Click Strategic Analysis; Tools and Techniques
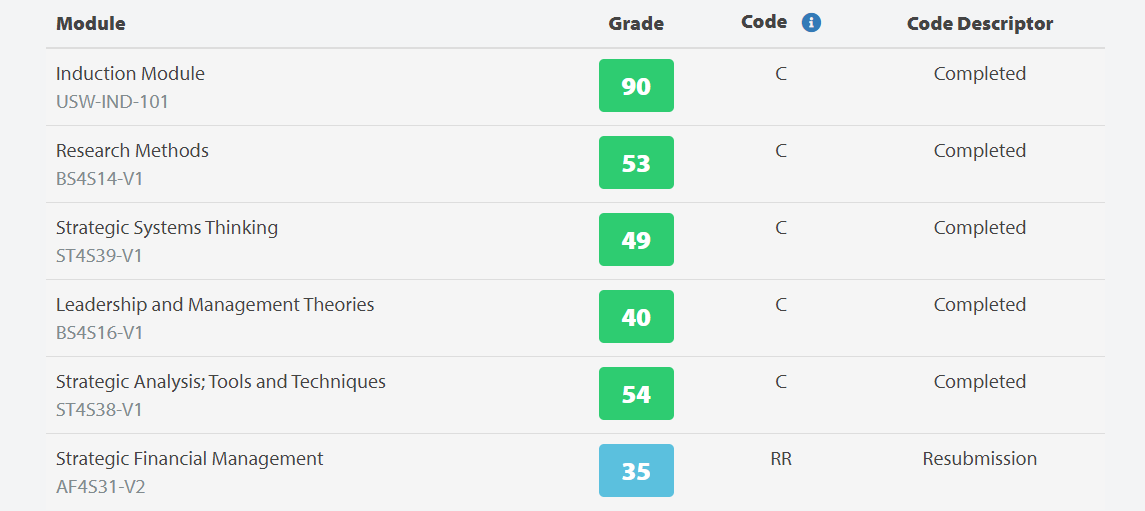 tap(221, 382)
